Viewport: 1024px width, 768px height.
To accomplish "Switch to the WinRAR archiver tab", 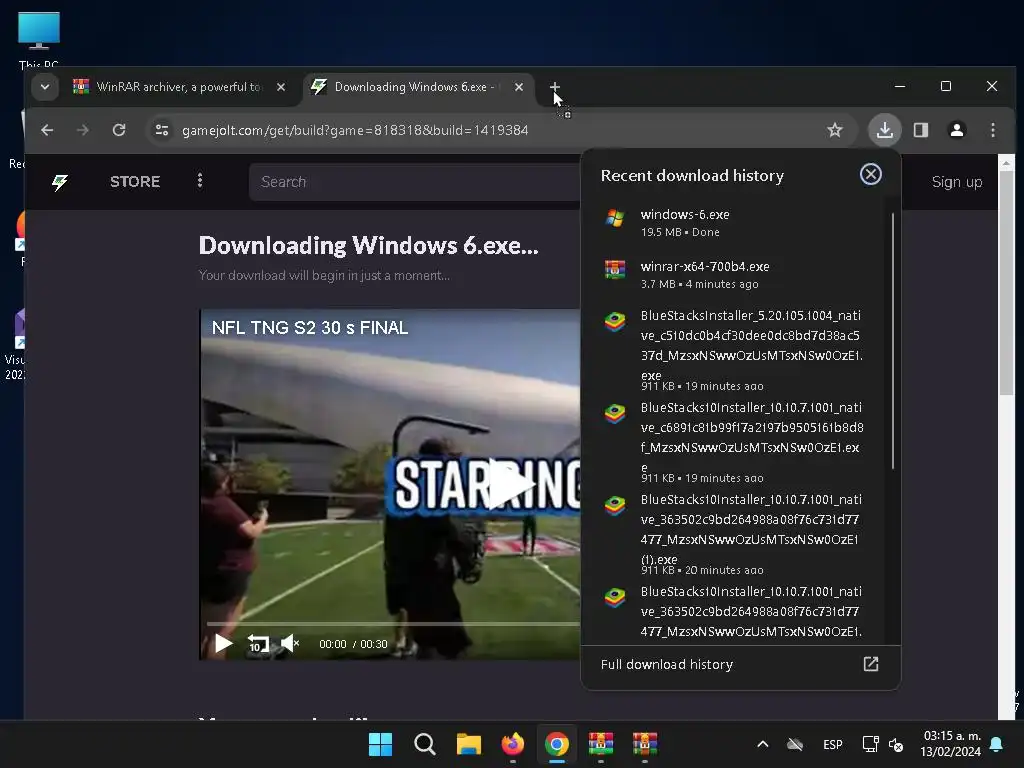I will [x=178, y=87].
